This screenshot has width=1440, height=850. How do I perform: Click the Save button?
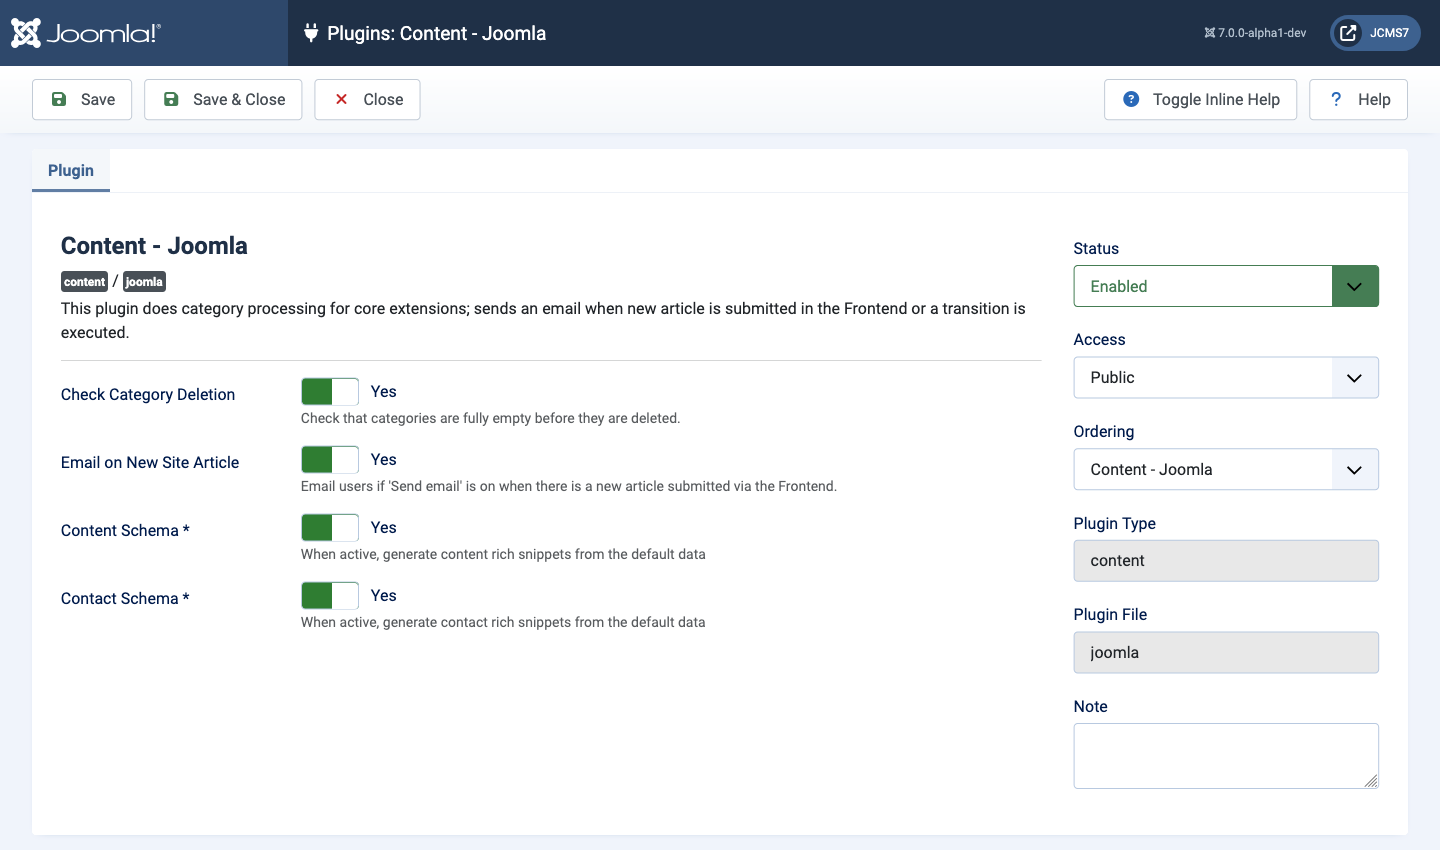tap(82, 99)
